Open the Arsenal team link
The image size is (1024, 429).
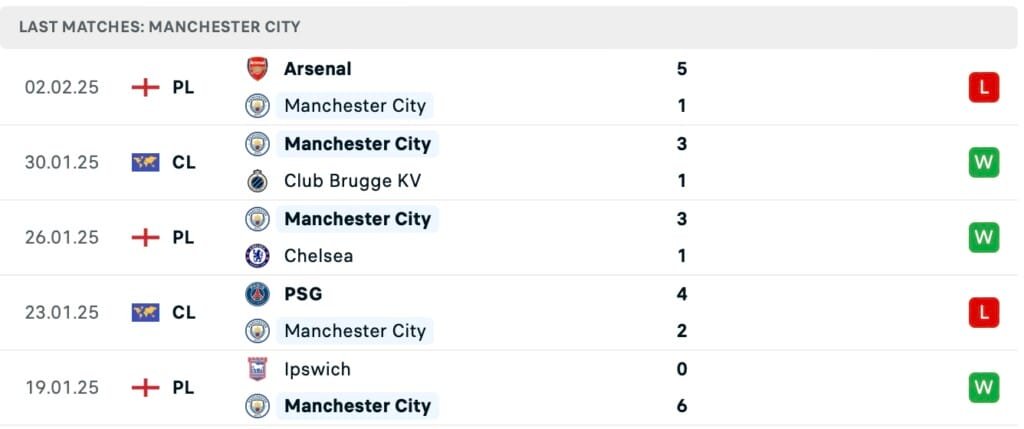[x=317, y=69]
